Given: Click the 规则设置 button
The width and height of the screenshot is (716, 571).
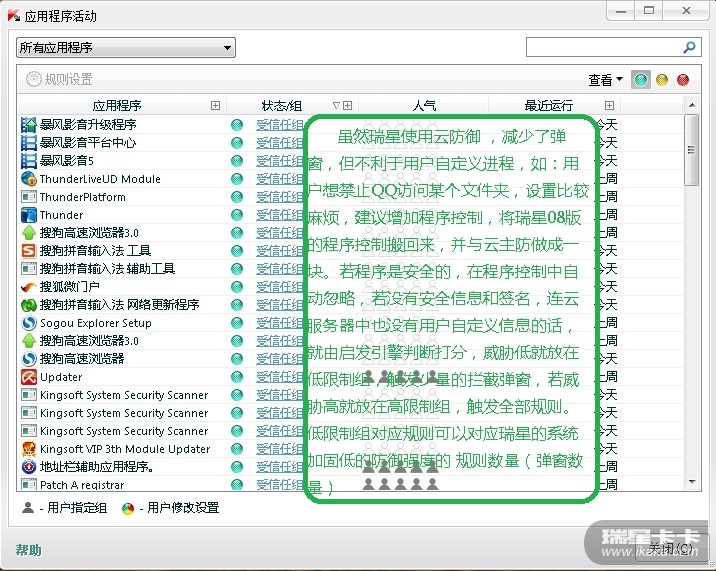Looking at the screenshot, I should coord(59,79).
